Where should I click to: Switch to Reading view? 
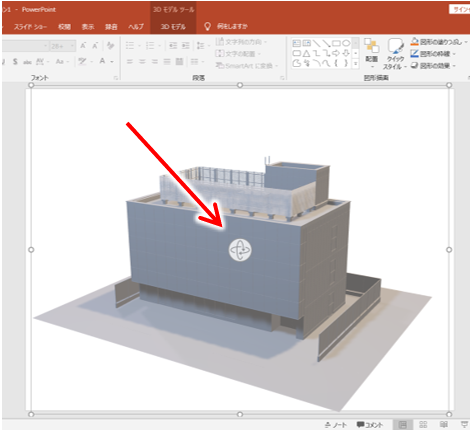pyautogui.click(x=444, y=425)
